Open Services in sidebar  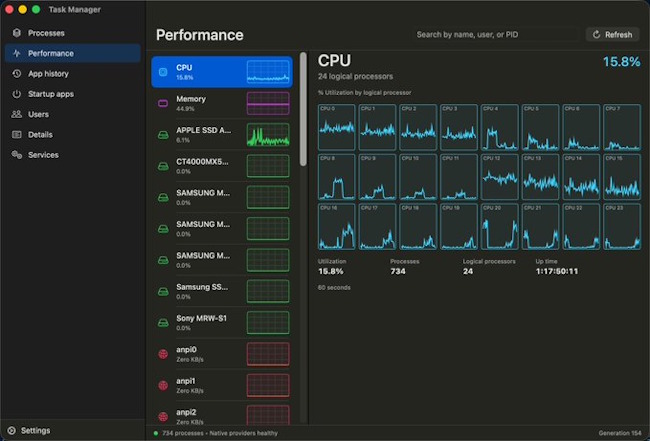click(x=73, y=155)
